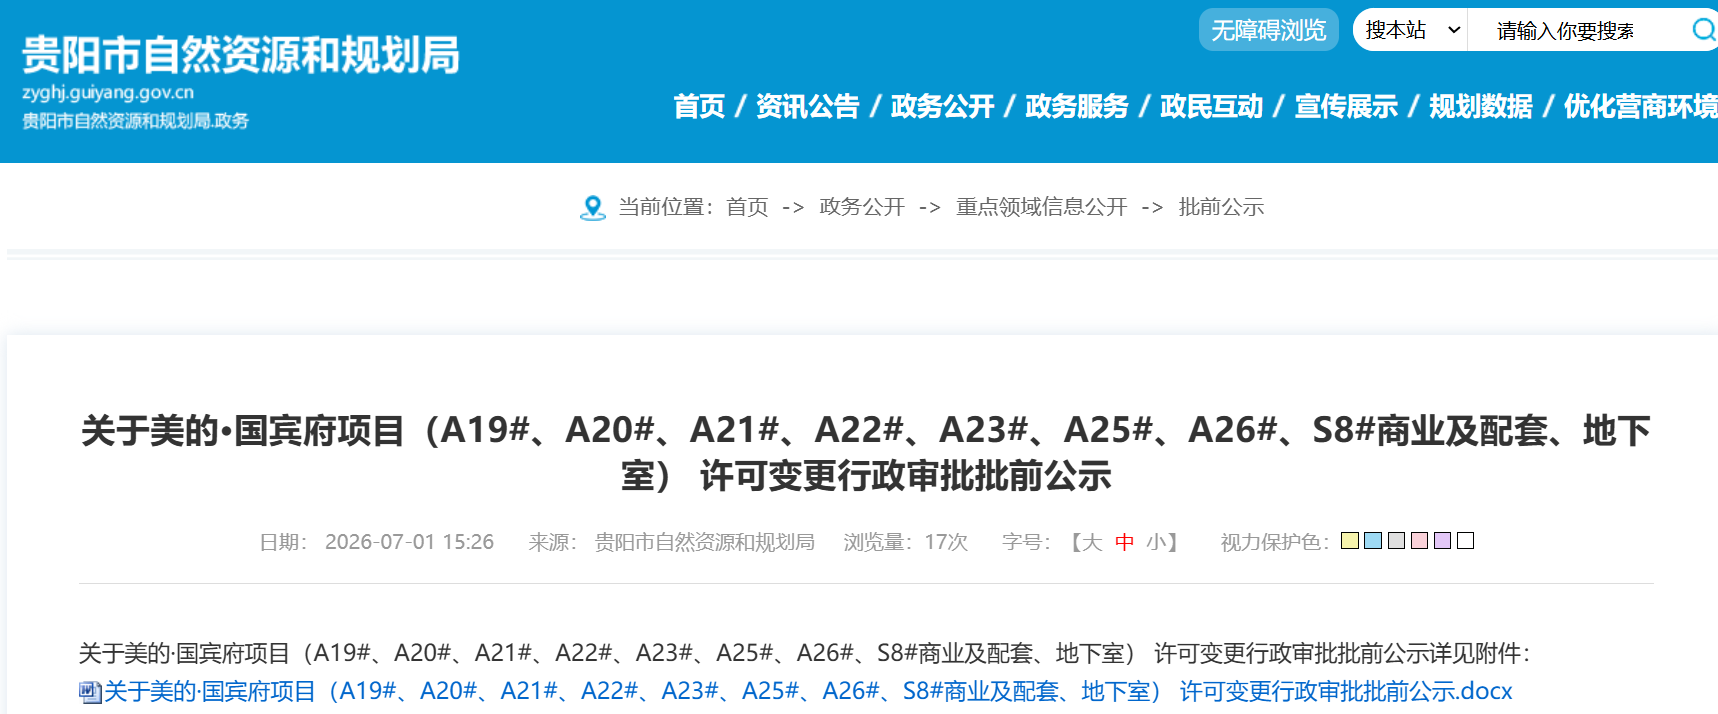Open the 规划数据 navigation menu item
1718x714 pixels.
coord(1481,106)
